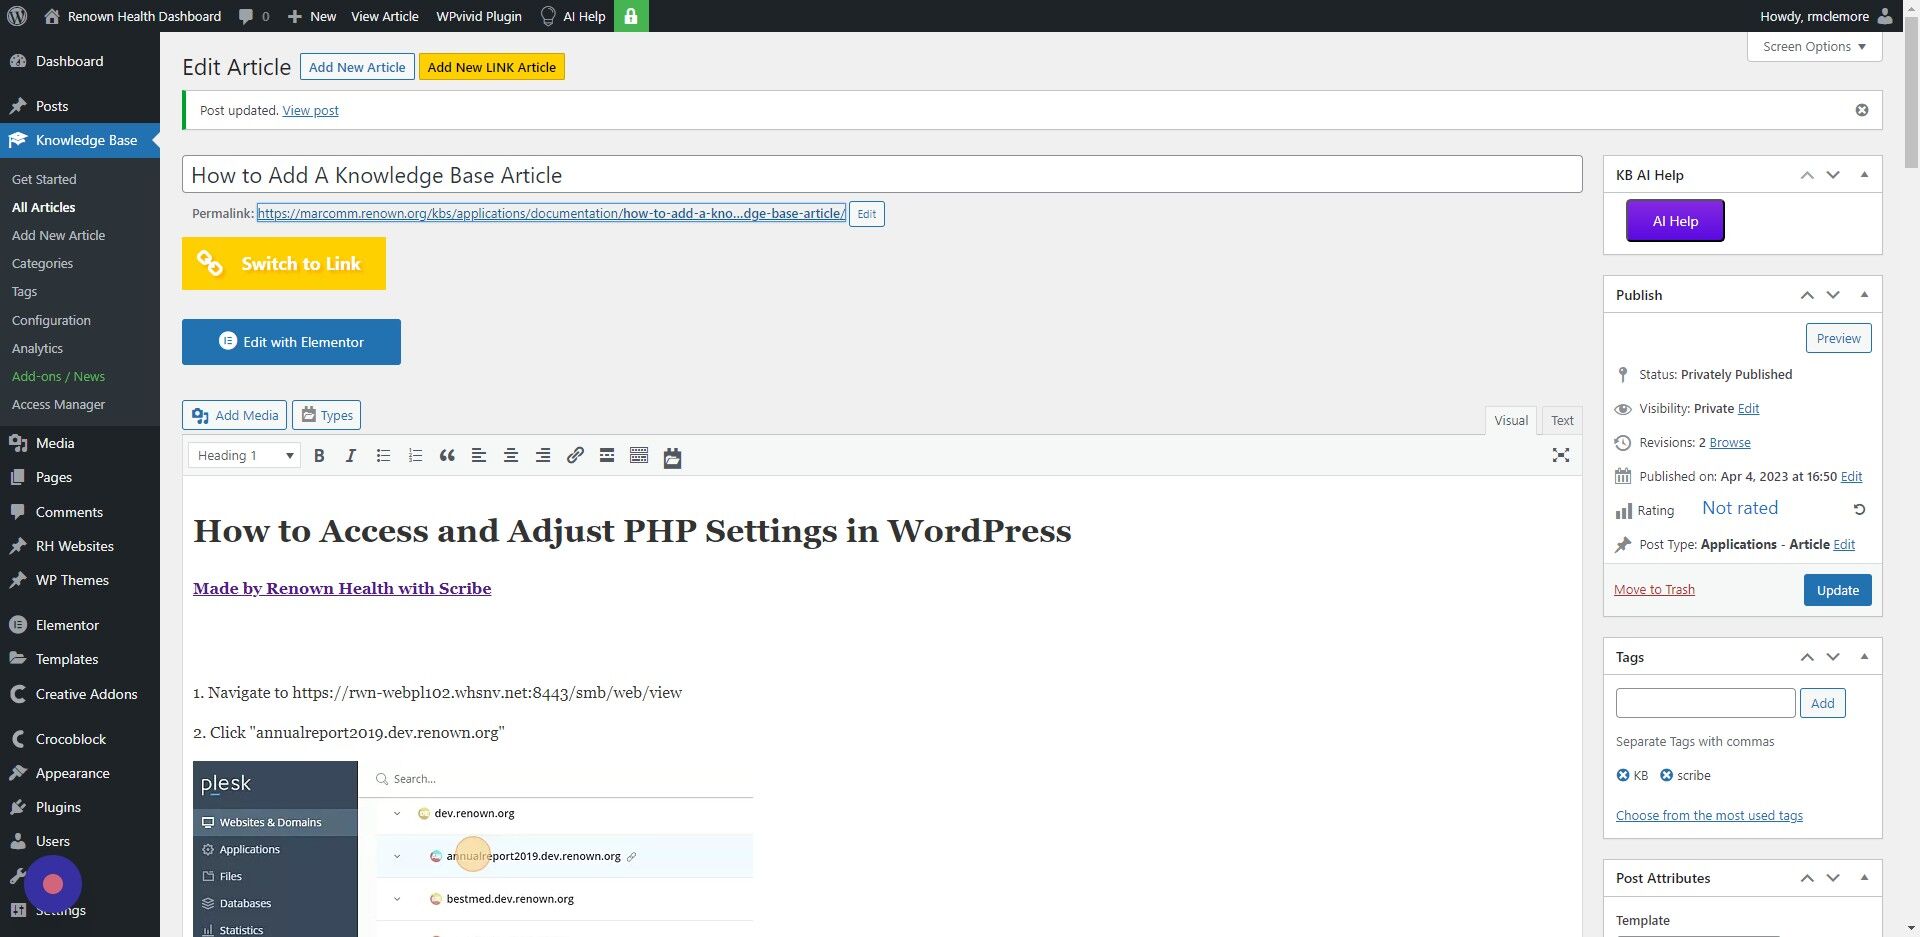This screenshot has height=937, width=1920.
Task: Switch to the Text editor tab
Action: [x=1562, y=421]
